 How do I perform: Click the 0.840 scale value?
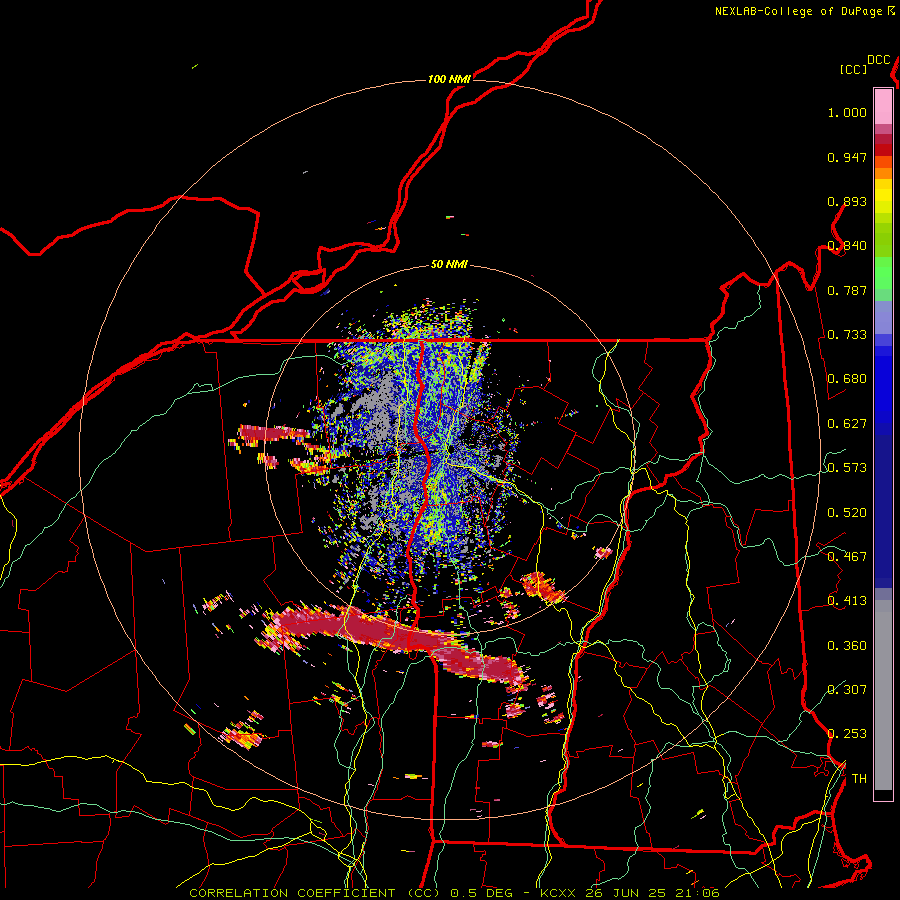[847, 246]
